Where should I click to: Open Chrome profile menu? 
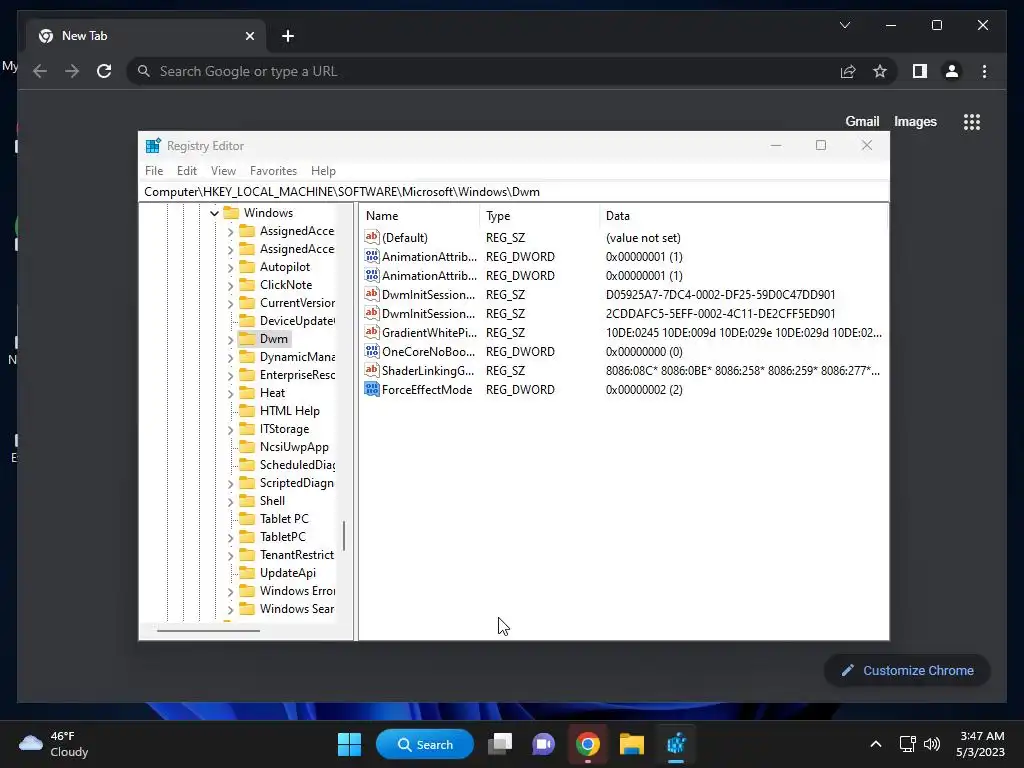pyautogui.click(x=952, y=71)
